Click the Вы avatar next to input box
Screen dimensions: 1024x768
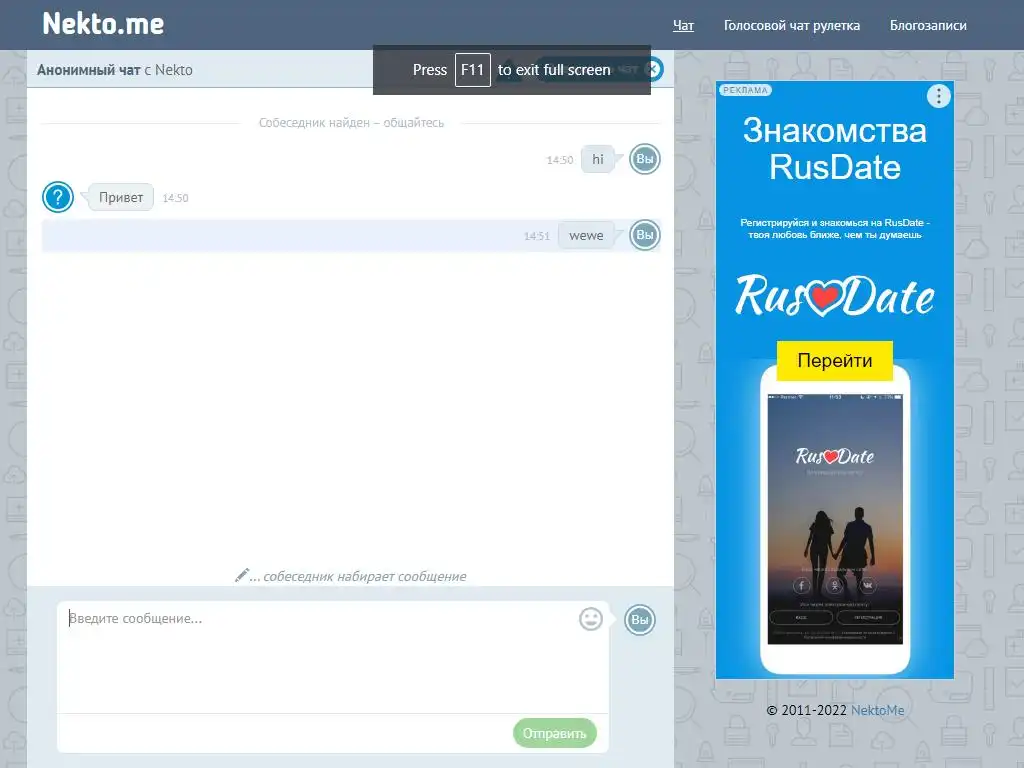point(639,620)
